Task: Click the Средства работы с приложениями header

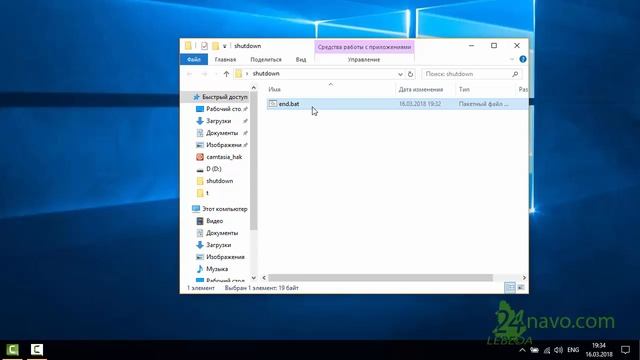Action: click(x=364, y=47)
